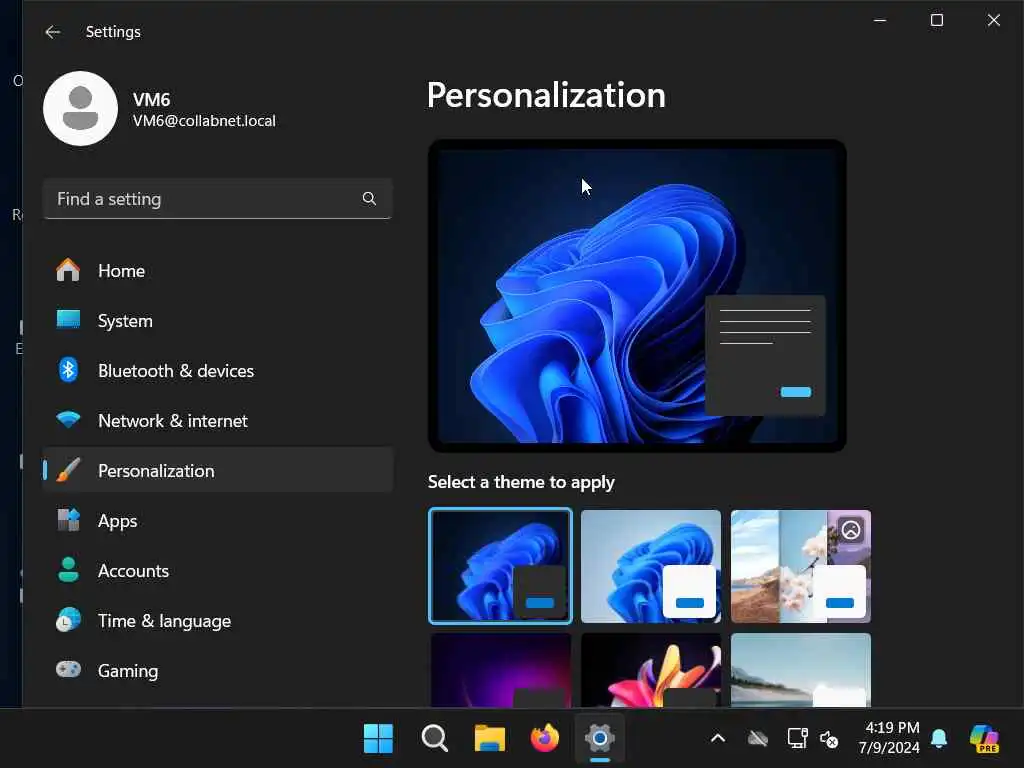1024x768 pixels.
Task: Launch Firefox from taskbar
Action: 545,739
